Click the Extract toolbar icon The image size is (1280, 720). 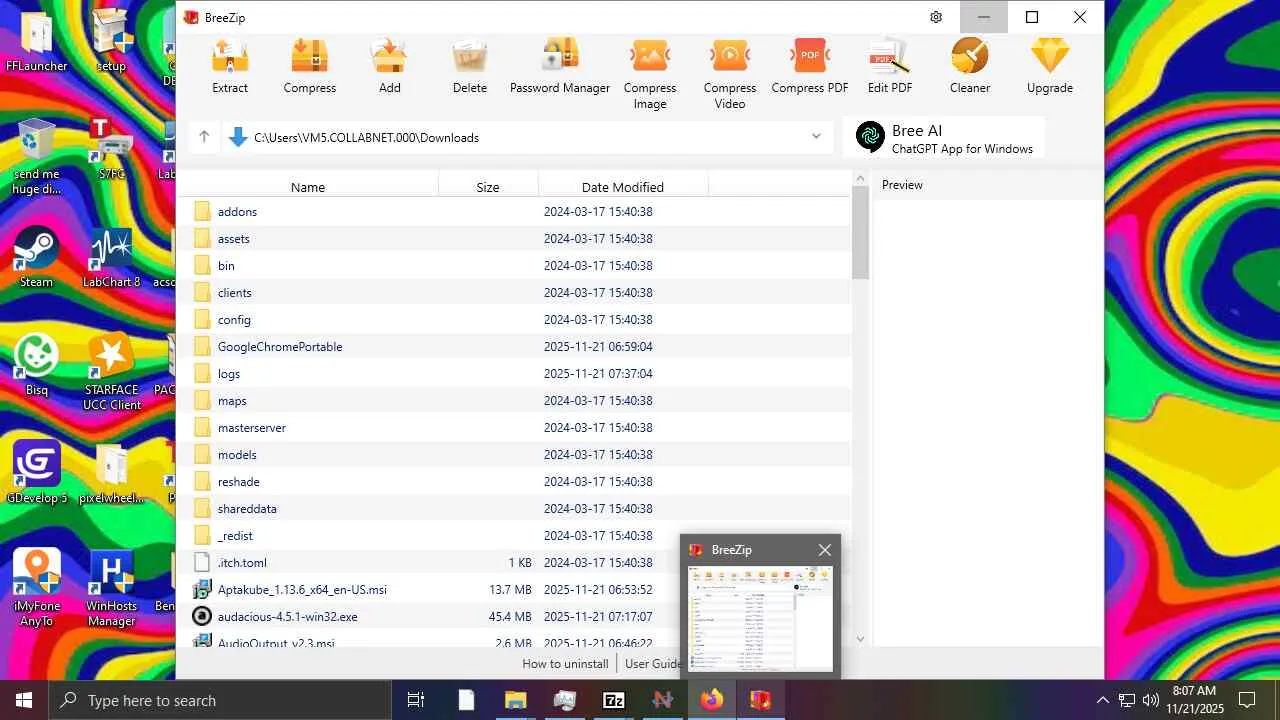[230, 66]
